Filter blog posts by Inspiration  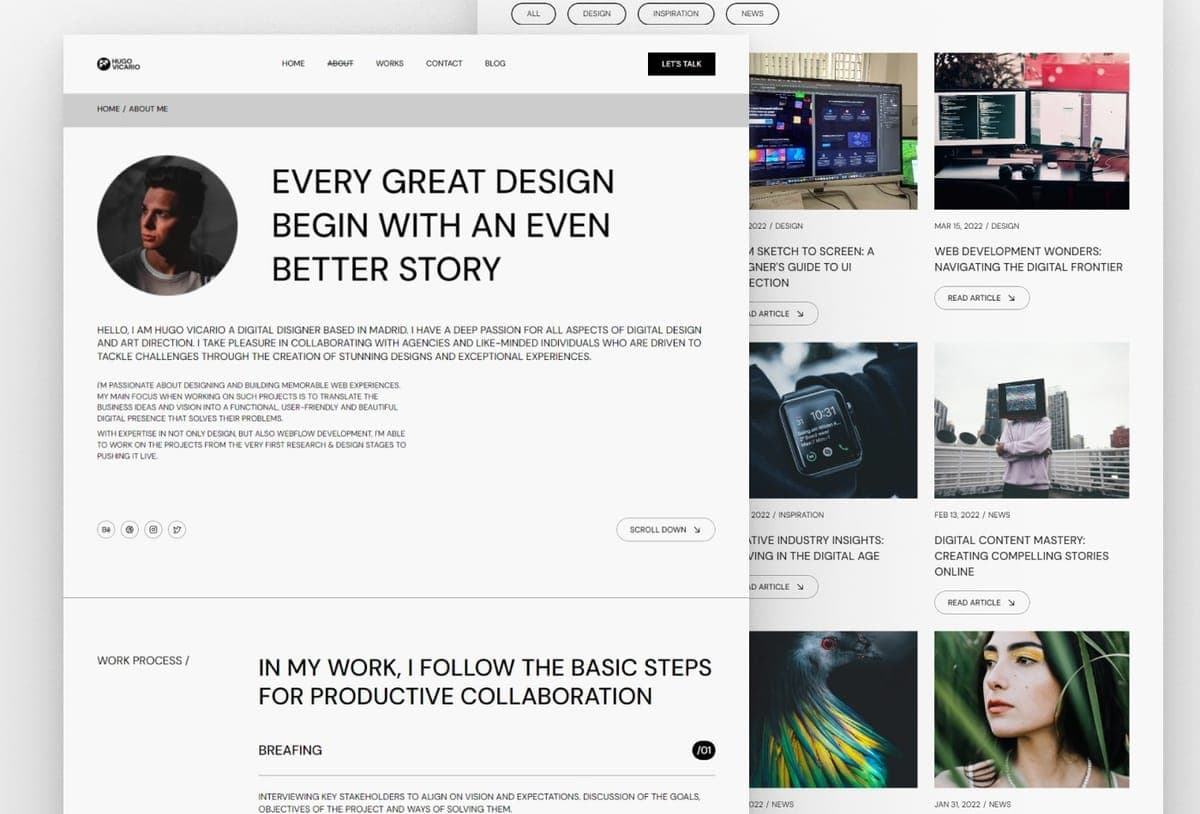tap(676, 14)
